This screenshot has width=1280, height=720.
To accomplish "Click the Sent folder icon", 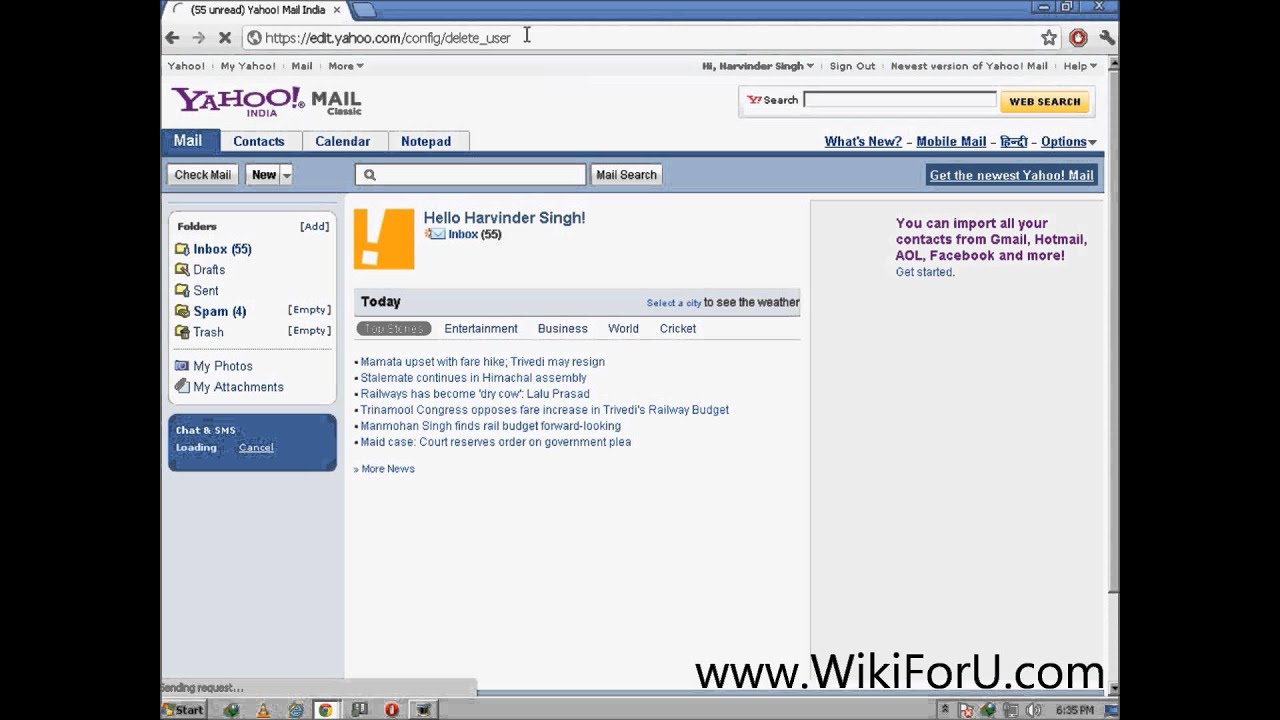I will click(x=182, y=290).
